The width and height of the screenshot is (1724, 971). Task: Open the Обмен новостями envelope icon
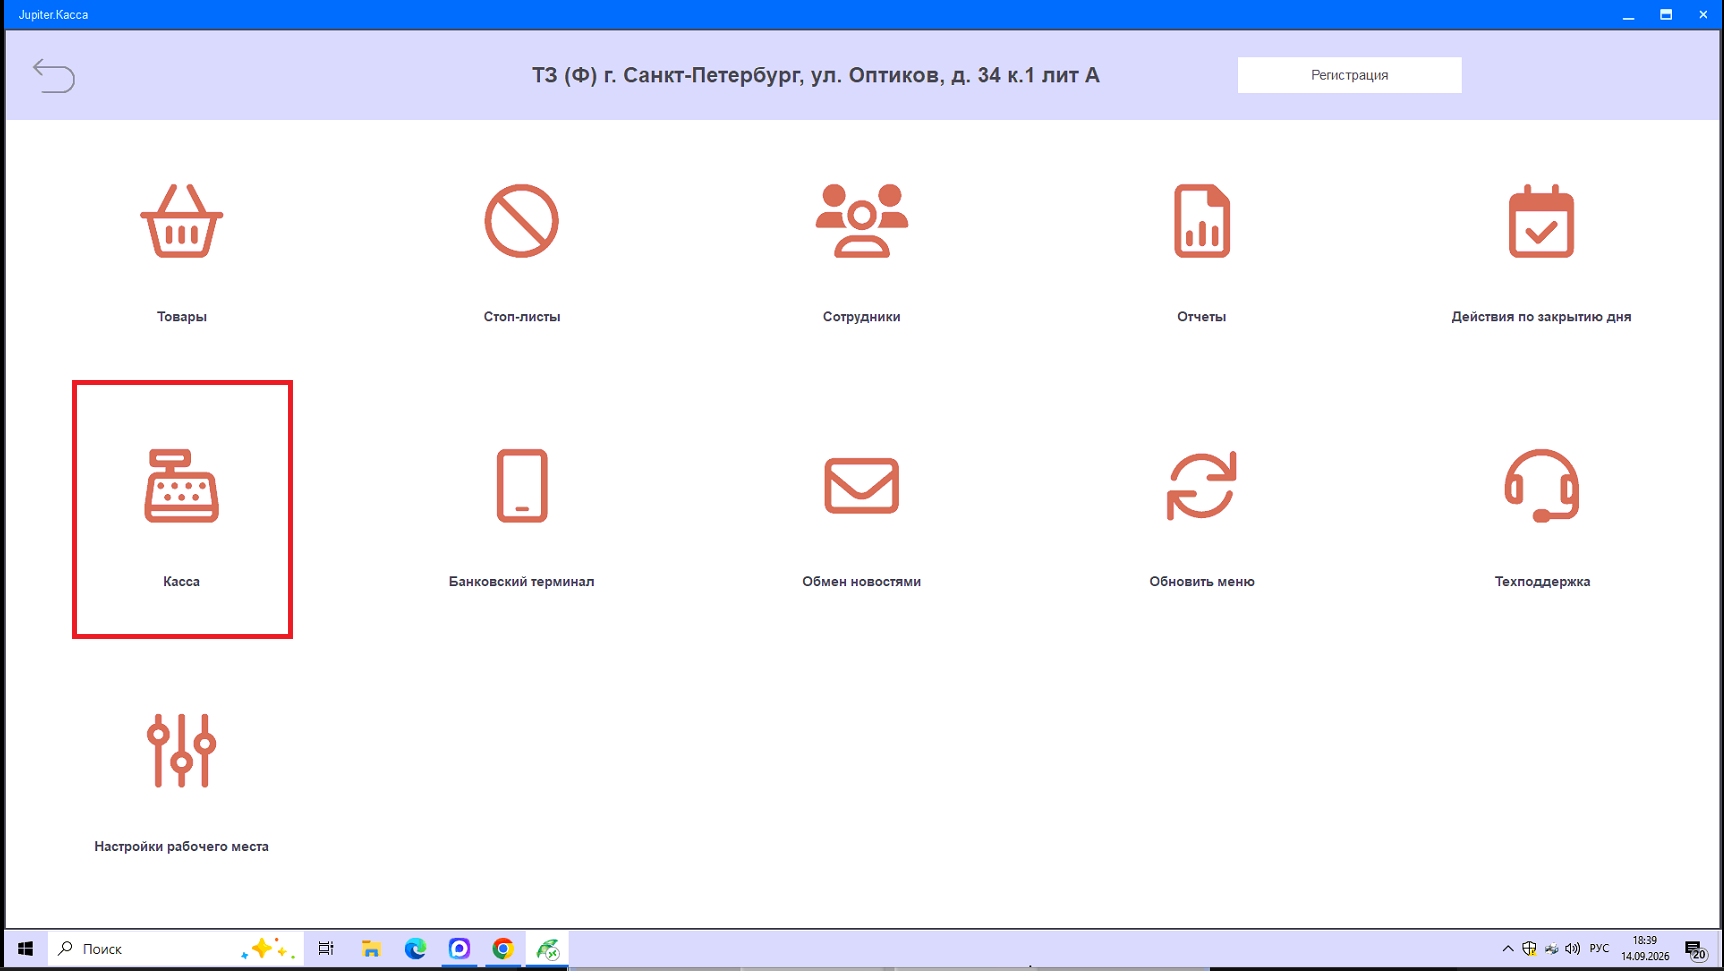click(x=861, y=486)
